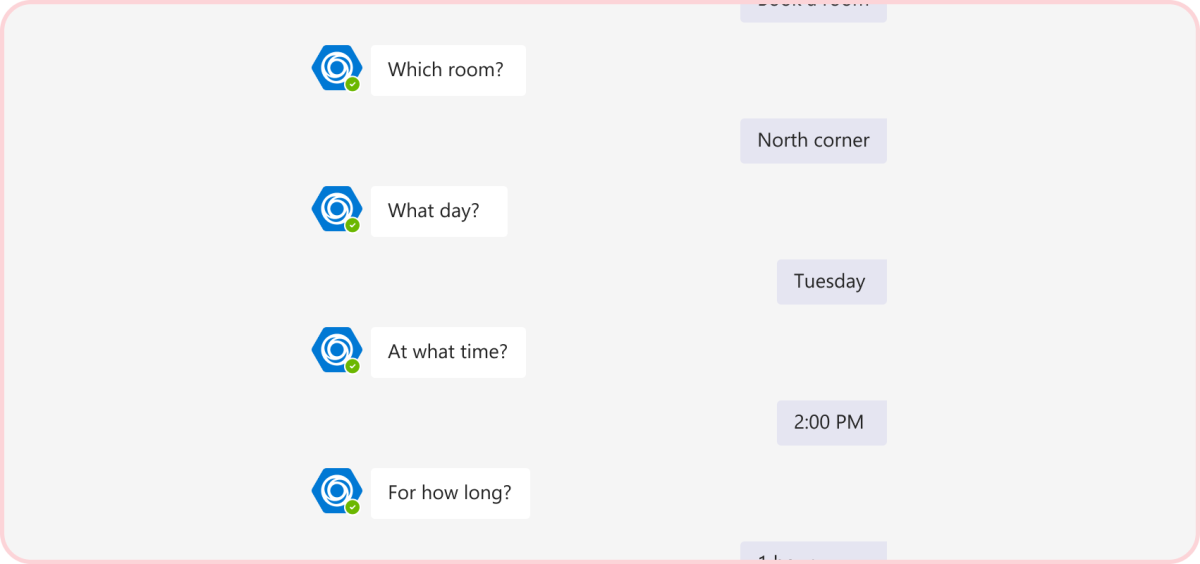Click the "Tuesday" reply bubble
The width and height of the screenshot is (1200, 564).
(x=831, y=282)
